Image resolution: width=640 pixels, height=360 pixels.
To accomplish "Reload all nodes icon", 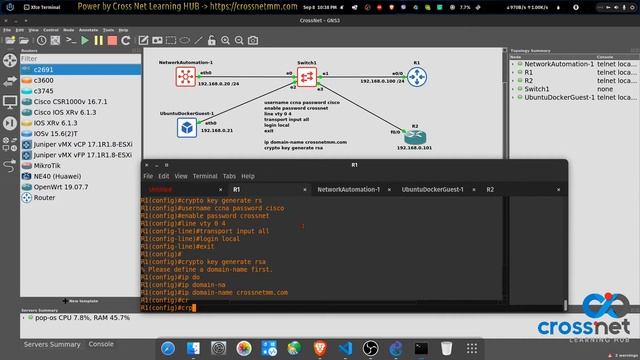I will [126, 40].
